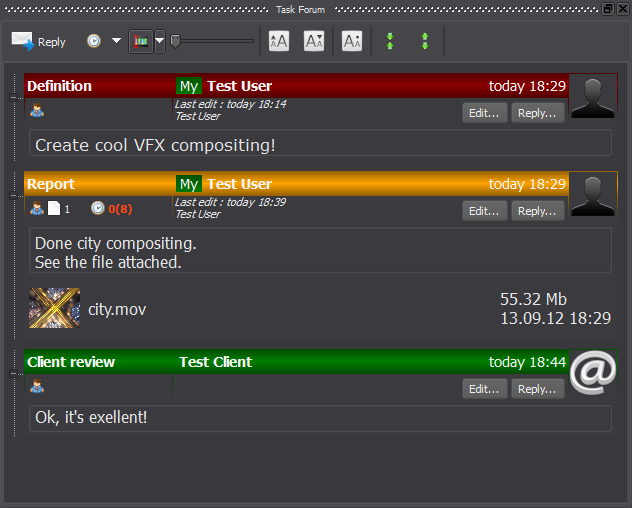Collapse the Report message tree node
Viewport: 632px width, 508px height.
coord(13,196)
